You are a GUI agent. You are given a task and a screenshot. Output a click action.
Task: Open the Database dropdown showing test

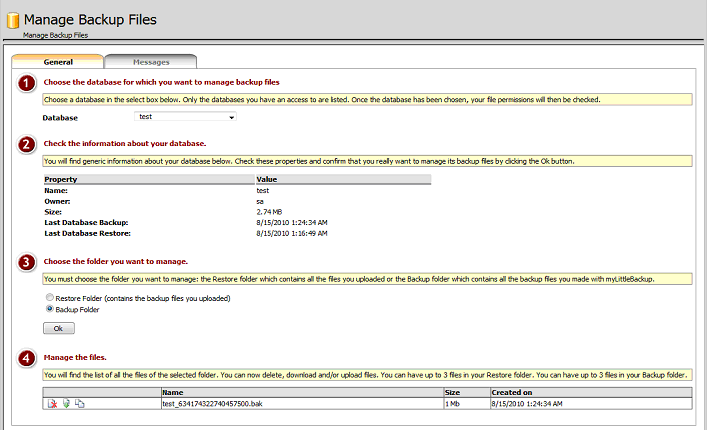[185, 117]
